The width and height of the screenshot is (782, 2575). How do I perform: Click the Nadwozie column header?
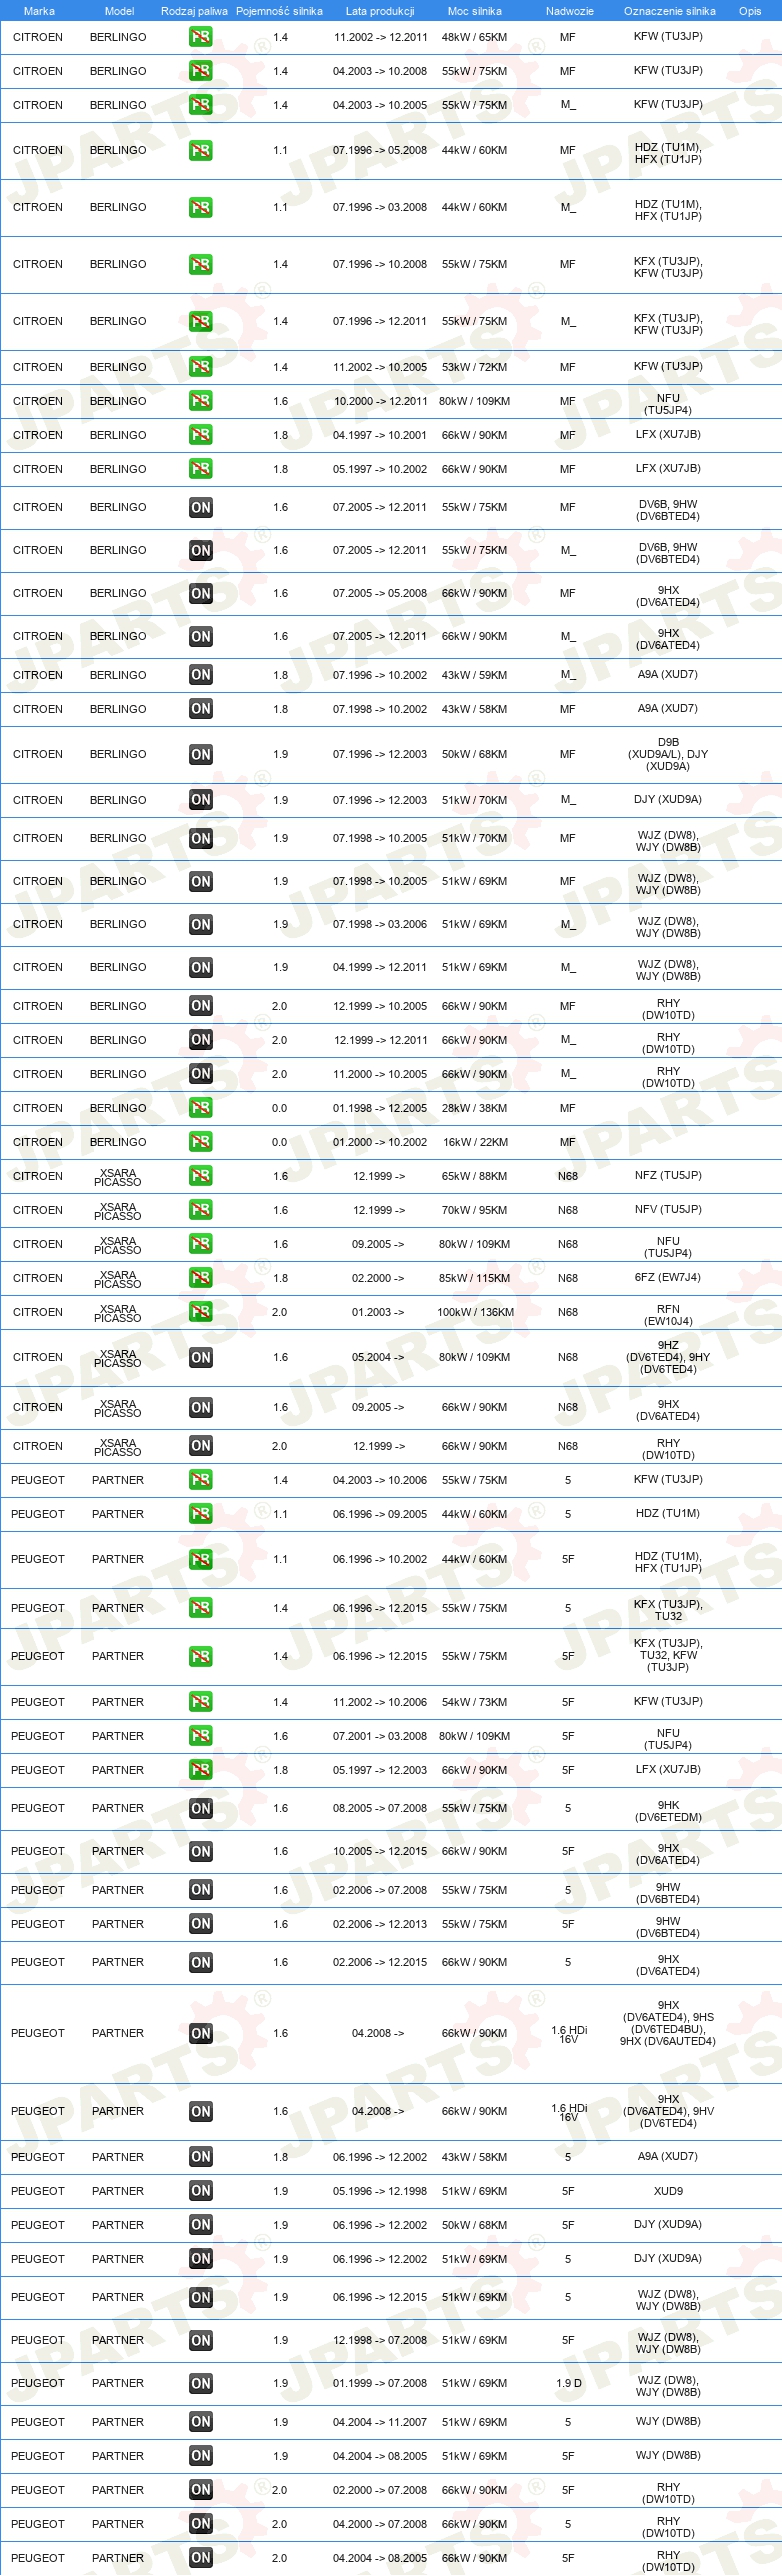click(570, 11)
